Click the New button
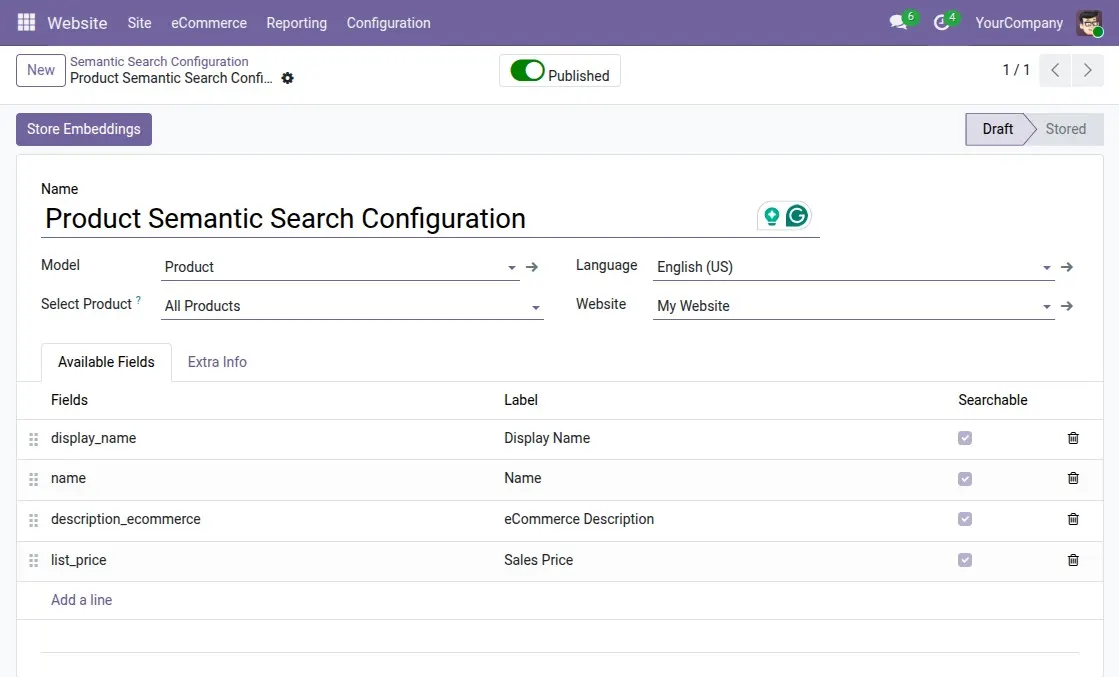The height and width of the screenshot is (677, 1119). (41, 70)
